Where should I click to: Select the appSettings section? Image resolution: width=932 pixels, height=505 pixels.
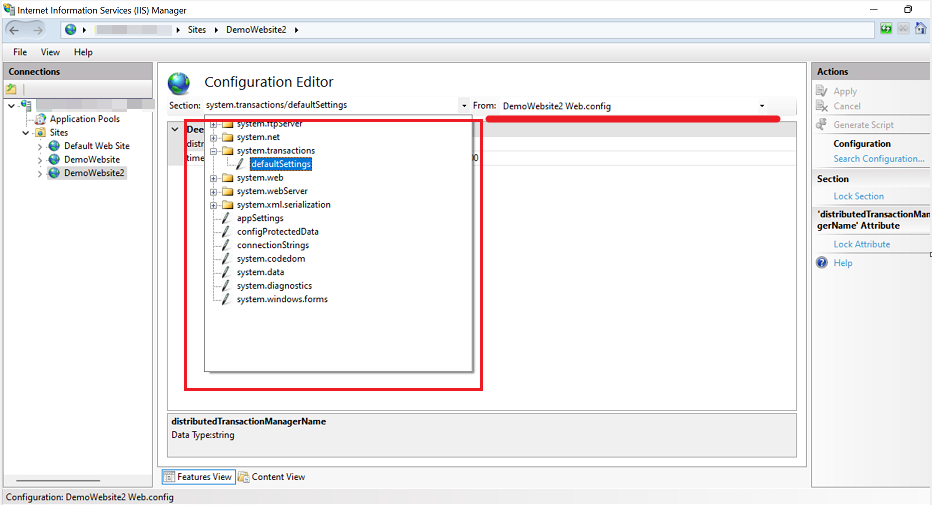260,219
